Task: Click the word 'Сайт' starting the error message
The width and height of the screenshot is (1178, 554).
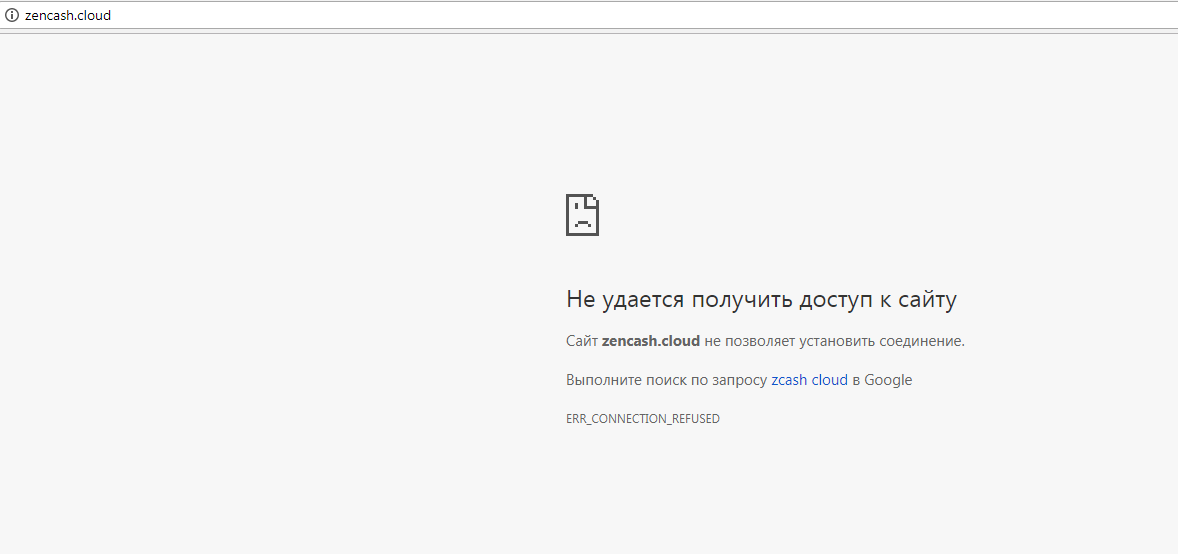Action: (581, 341)
